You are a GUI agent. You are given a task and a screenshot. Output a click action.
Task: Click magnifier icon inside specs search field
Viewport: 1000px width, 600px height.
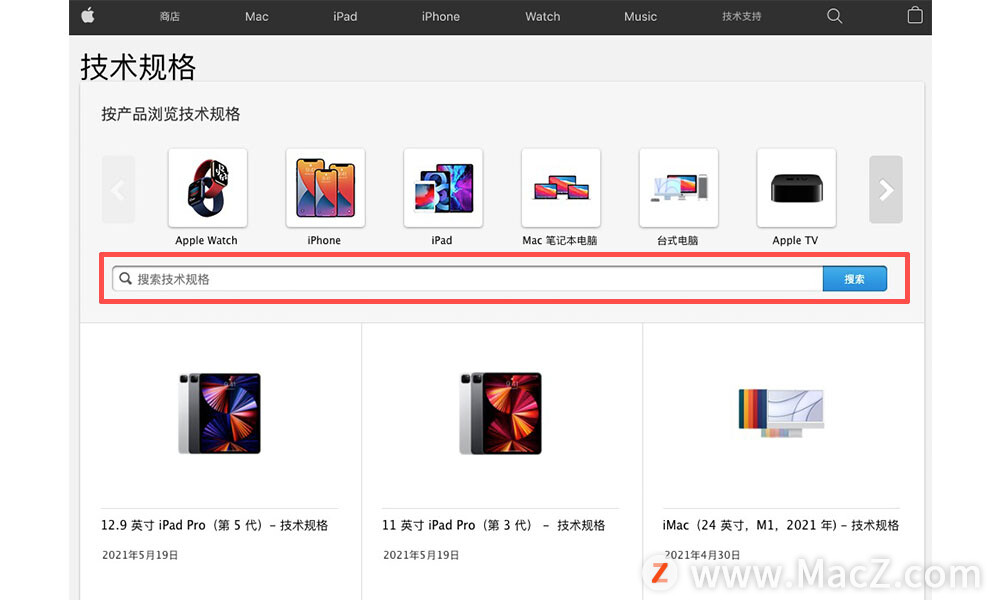click(x=126, y=279)
